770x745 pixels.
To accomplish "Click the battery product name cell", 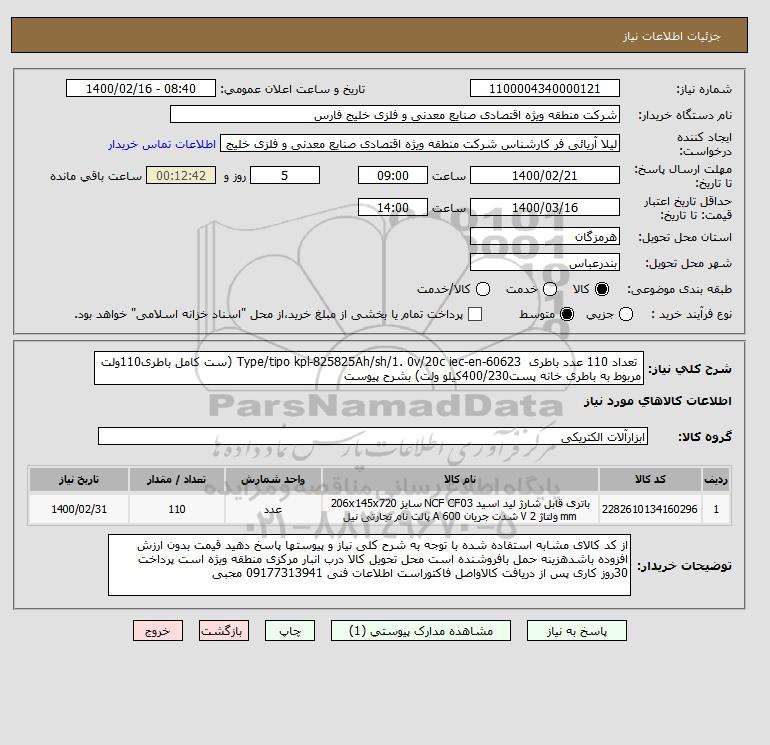I will pos(460,509).
